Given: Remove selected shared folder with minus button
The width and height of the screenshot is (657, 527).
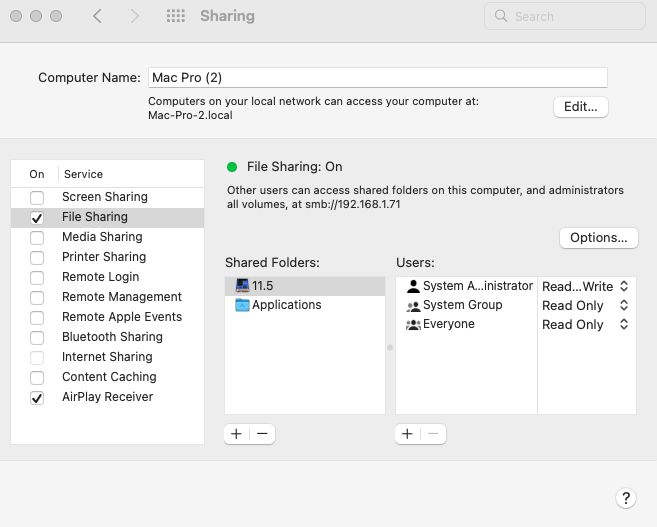Looking at the screenshot, I should click(x=262, y=434).
